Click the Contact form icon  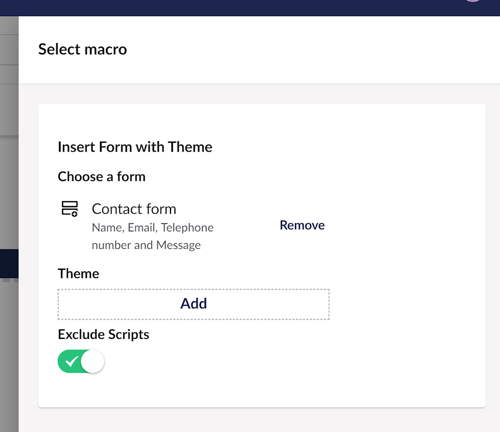tap(70, 209)
